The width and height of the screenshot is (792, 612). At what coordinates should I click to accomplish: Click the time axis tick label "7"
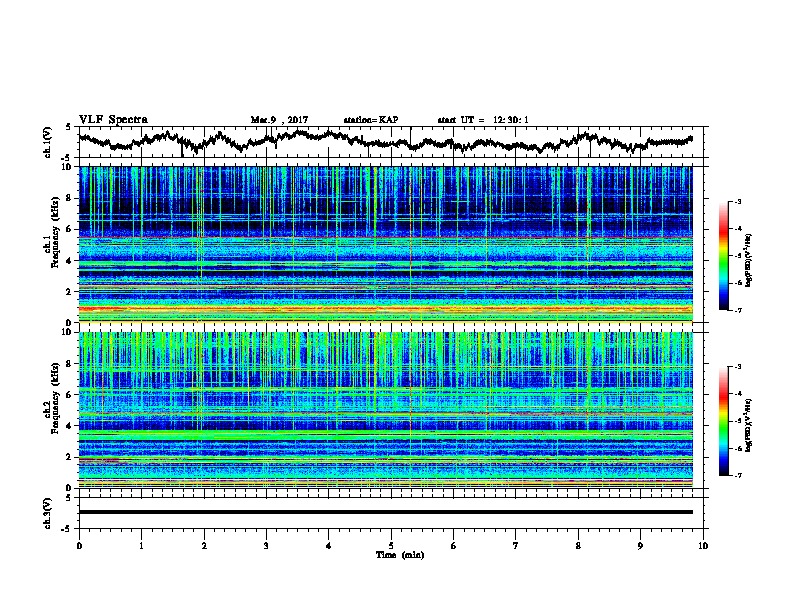point(516,546)
